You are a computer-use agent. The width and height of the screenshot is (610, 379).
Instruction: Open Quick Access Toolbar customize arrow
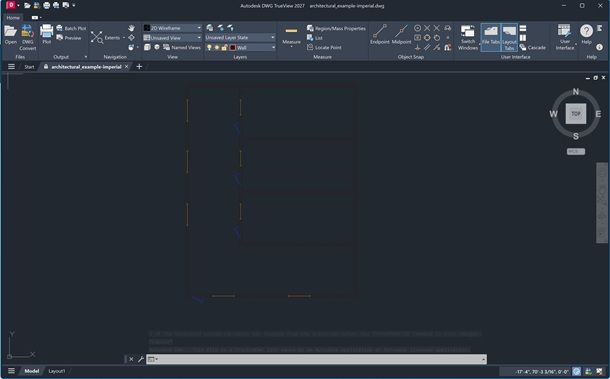click(74, 5)
